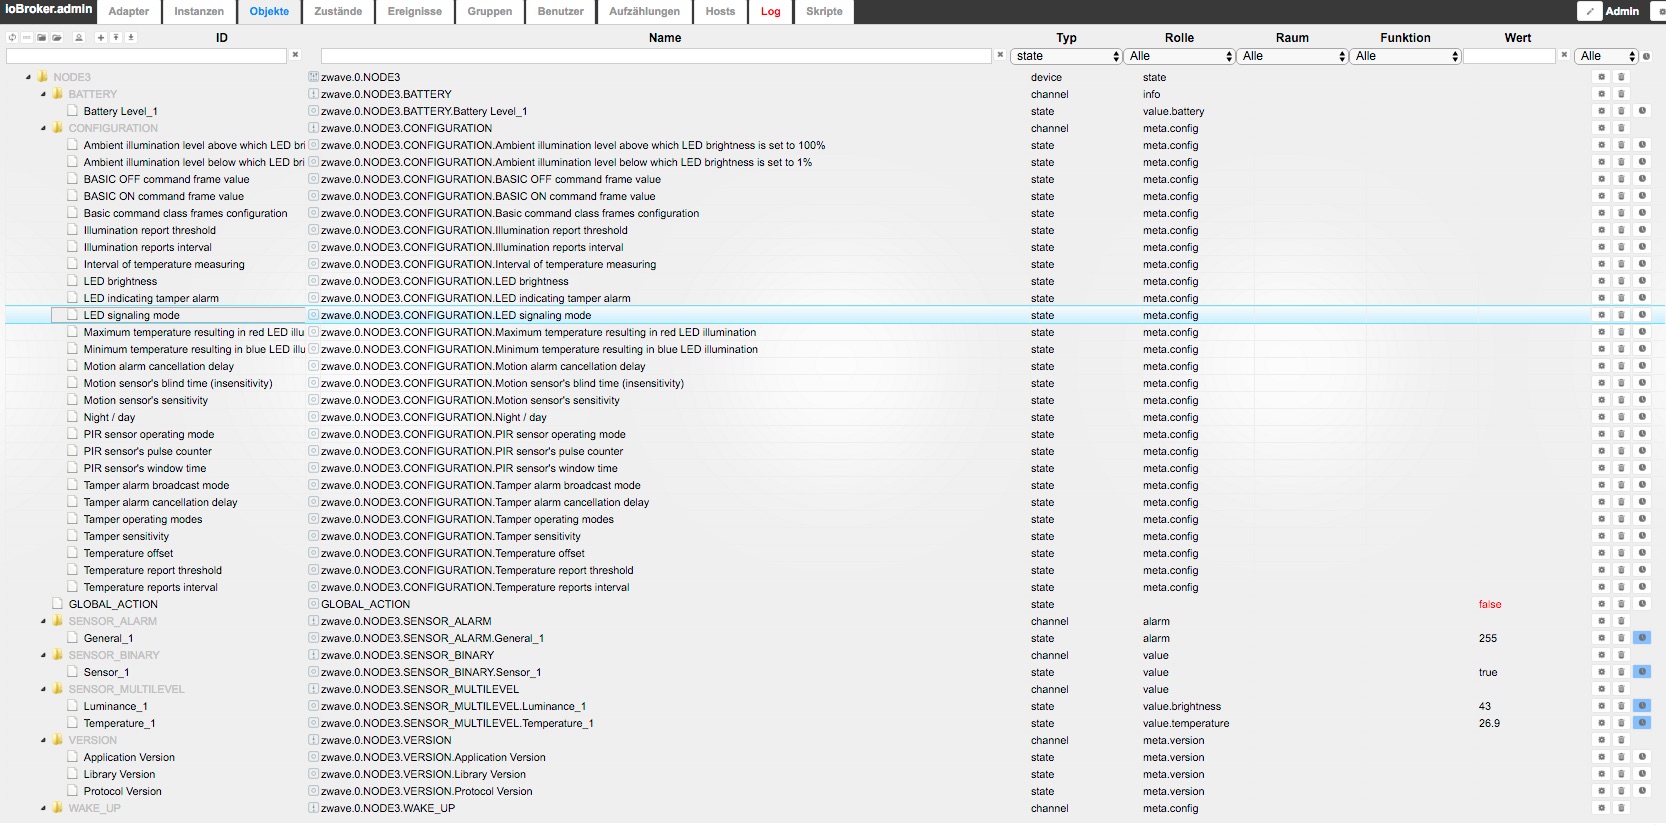This screenshot has height=825, width=1666.
Task: Click highlighted history icon for General_1 row
Action: 1642,638
